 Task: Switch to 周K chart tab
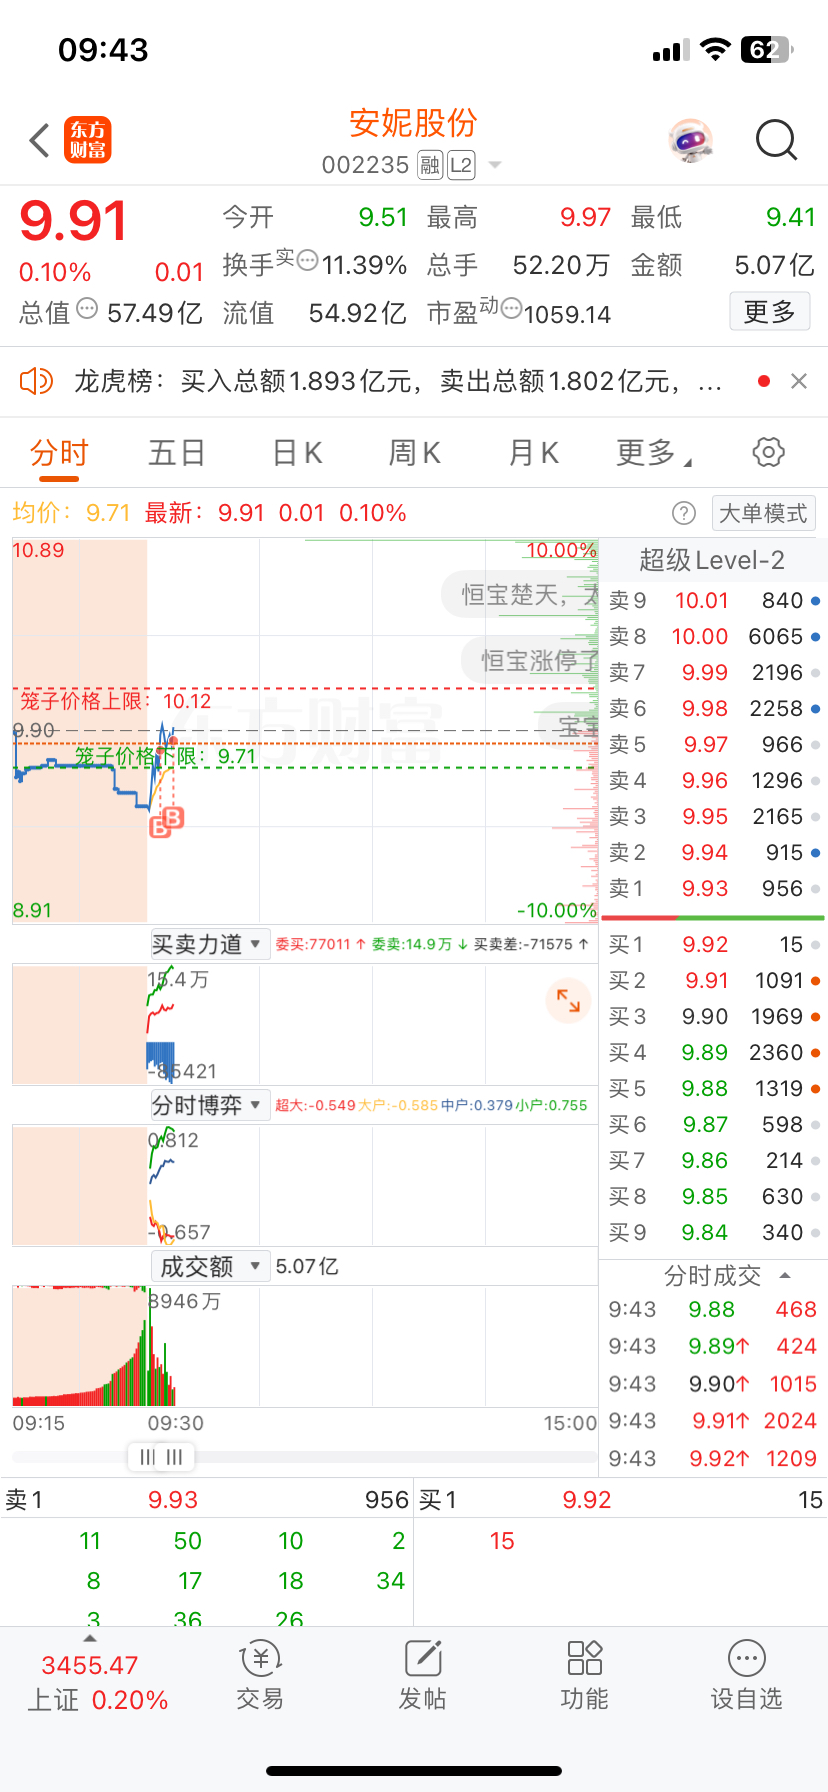point(414,453)
